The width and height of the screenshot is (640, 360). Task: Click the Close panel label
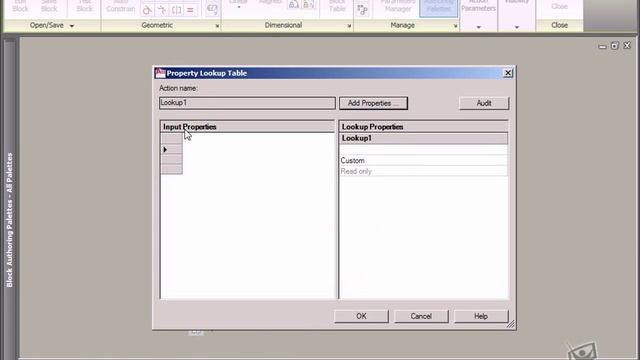(559, 25)
